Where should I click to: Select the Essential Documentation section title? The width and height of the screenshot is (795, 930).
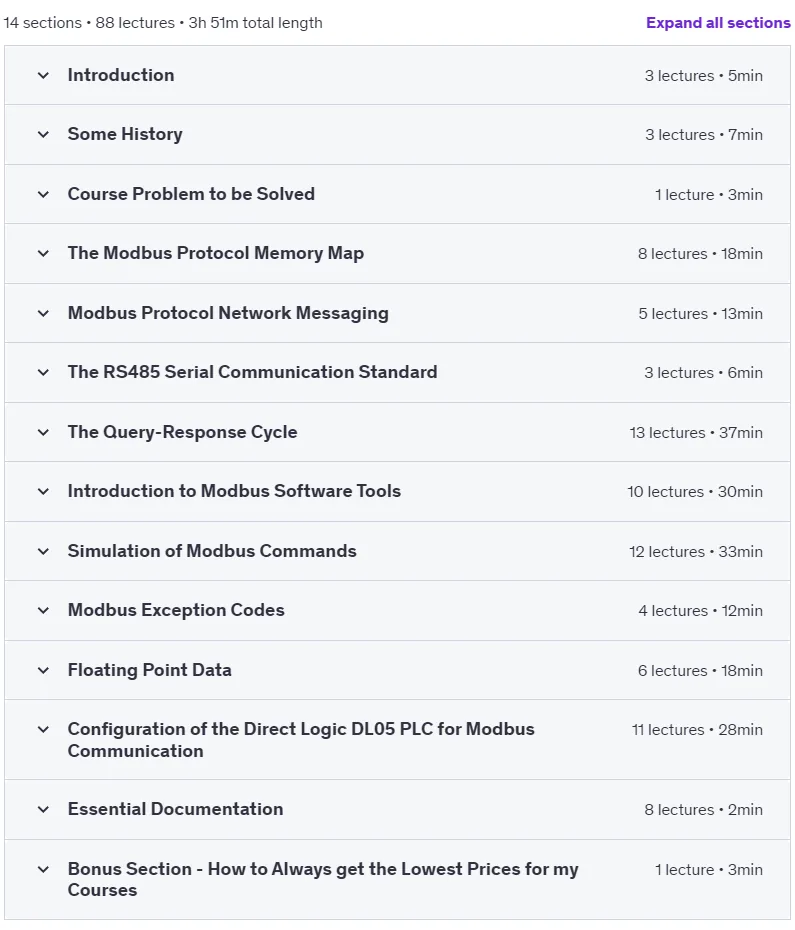pos(175,809)
